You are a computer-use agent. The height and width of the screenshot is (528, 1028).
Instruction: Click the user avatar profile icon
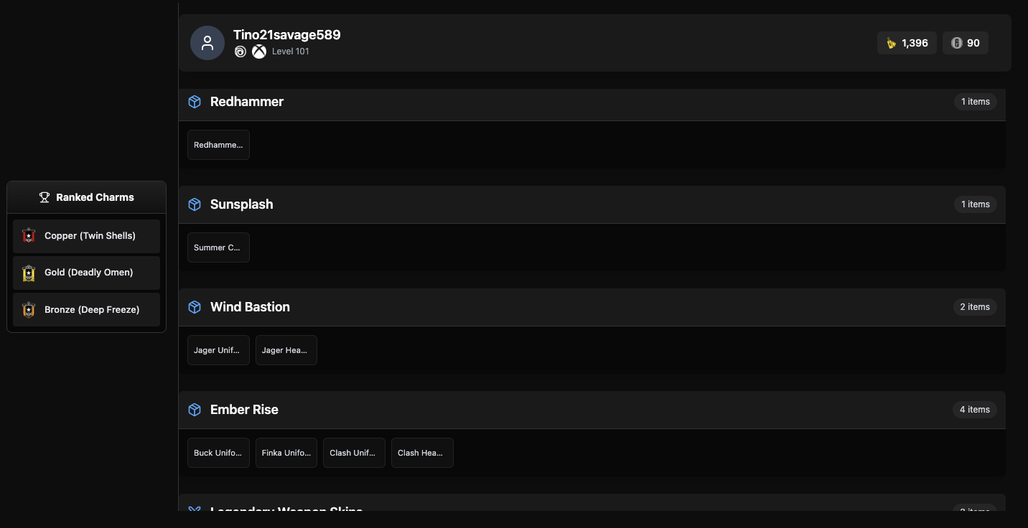pyautogui.click(x=207, y=43)
